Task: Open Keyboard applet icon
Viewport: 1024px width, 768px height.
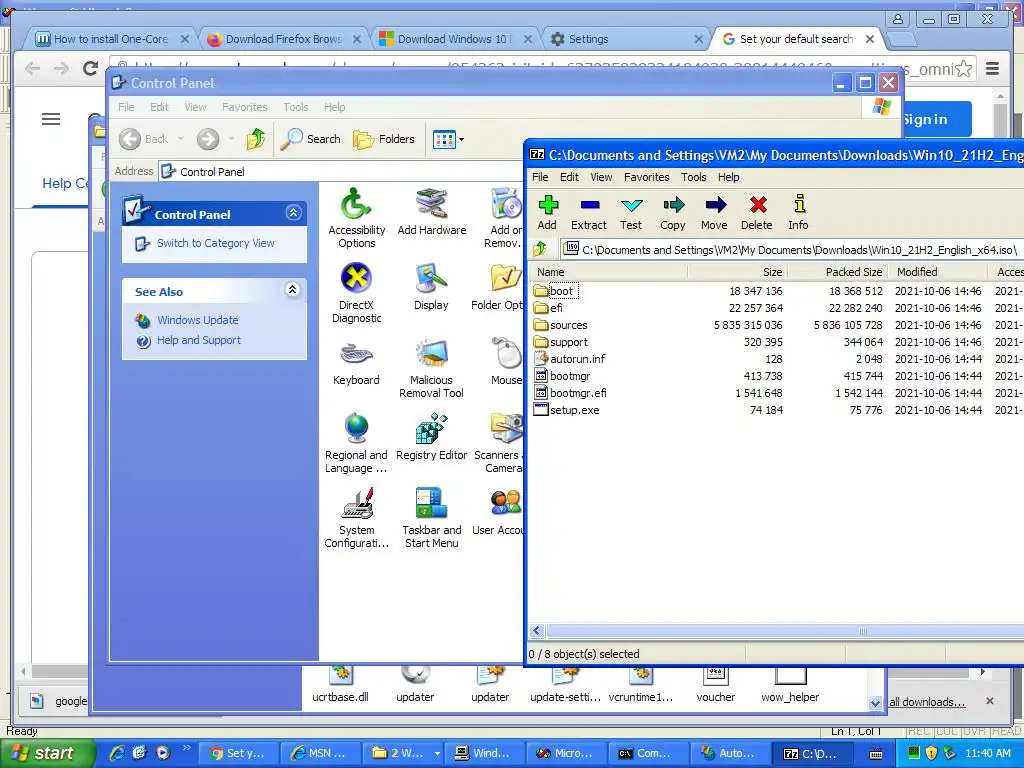Action: (x=357, y=362)
